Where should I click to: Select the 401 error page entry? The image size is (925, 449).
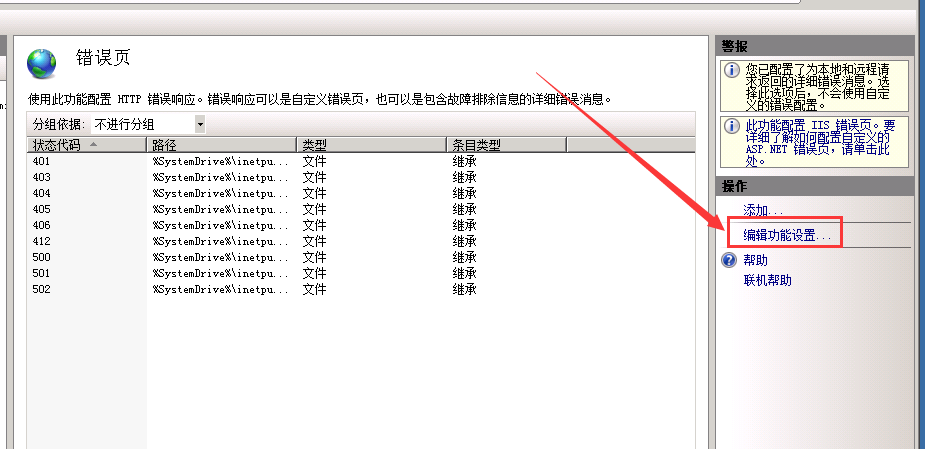point(42,161)
